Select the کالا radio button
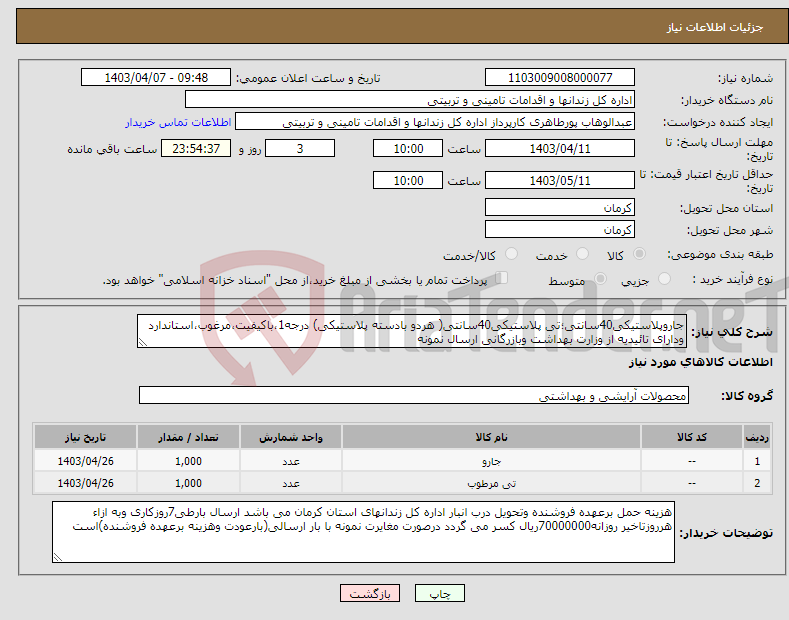The width and height of the screenshot is (789, 620). pyautogui.click(x=640, y=254)
